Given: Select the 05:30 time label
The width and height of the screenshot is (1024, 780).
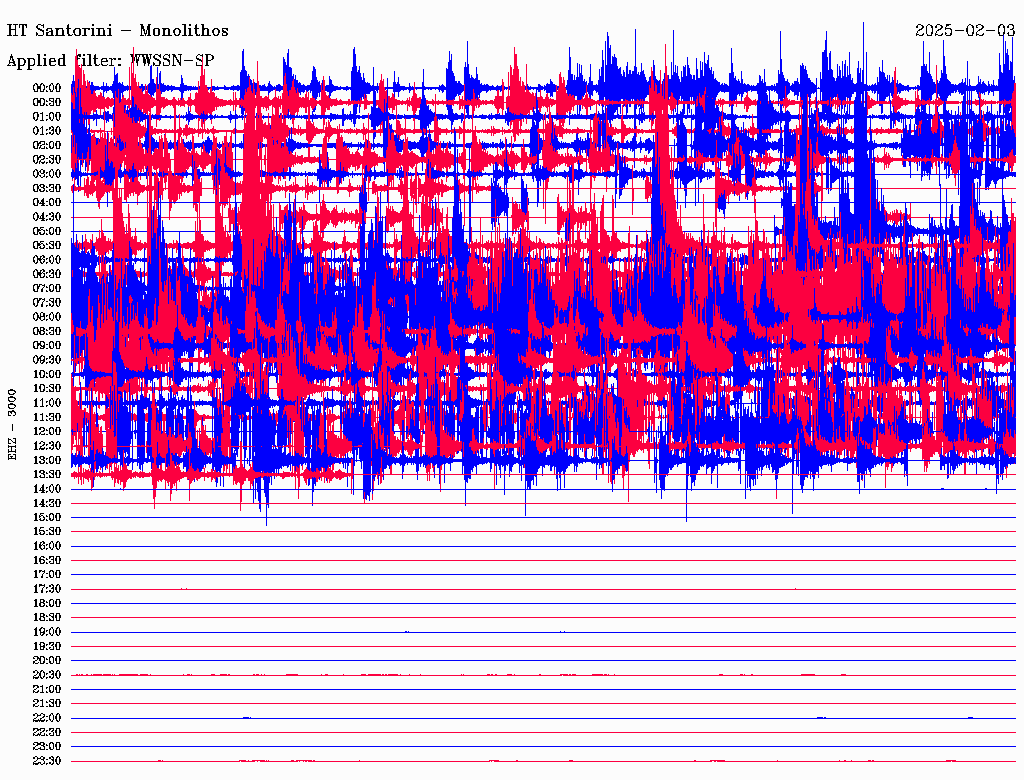Looking at the screenshot, I should coord(47,246).
